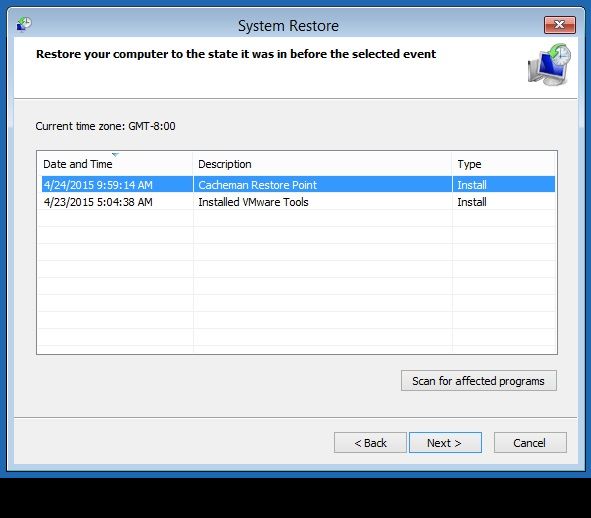This screenshot has width=591, height=518.
Task: Cancel the System Restore wizard
Action: pos(530,443)
